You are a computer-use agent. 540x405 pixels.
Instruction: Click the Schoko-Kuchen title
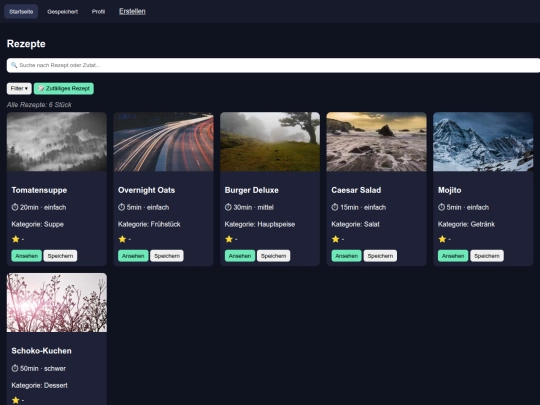(x=42, y=351)
